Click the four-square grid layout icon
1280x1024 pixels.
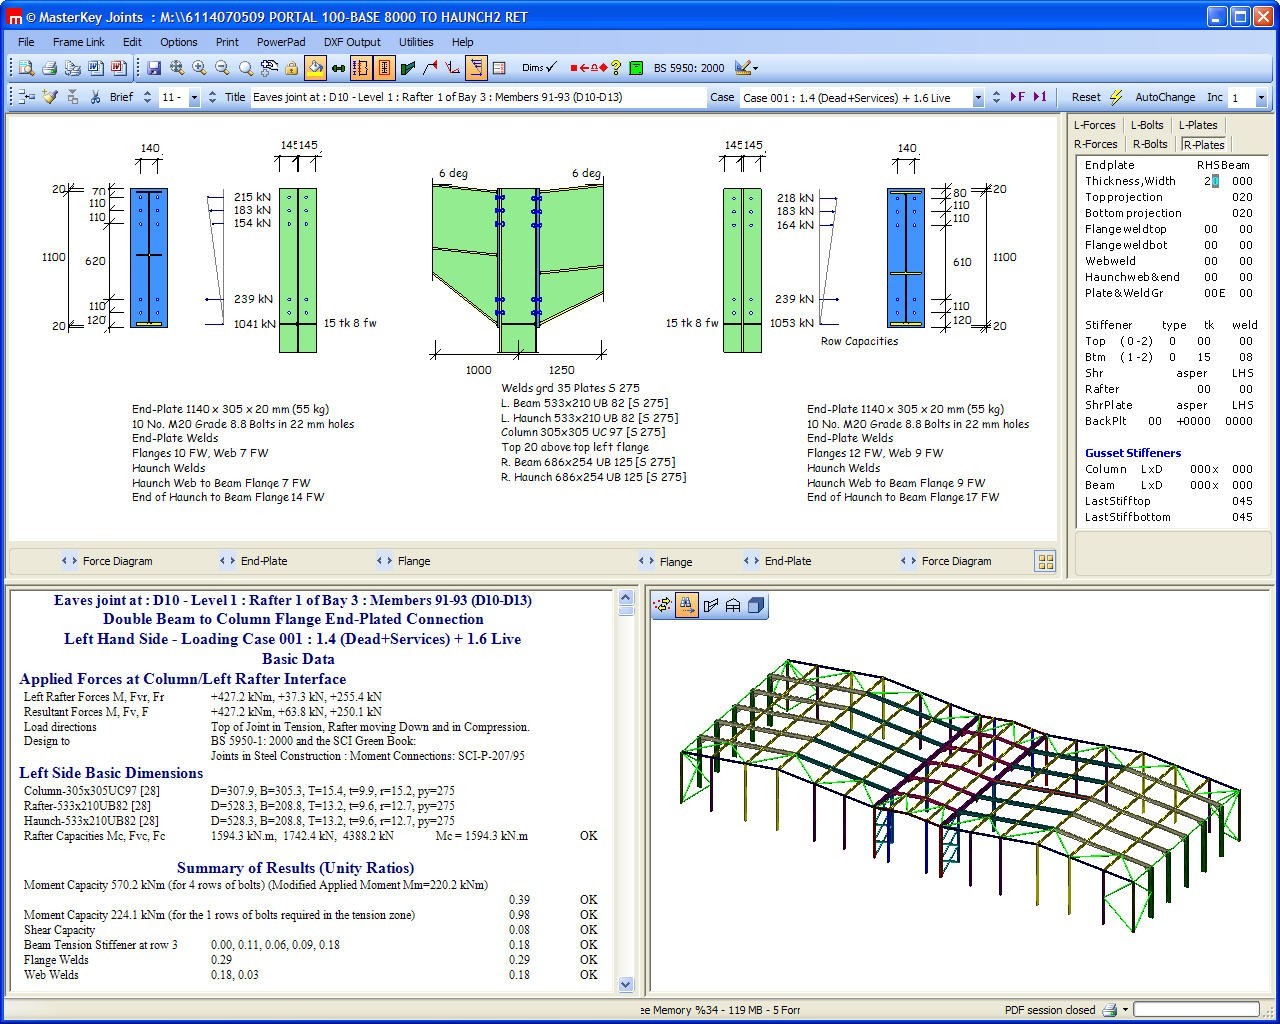(x=1045, y=562)
